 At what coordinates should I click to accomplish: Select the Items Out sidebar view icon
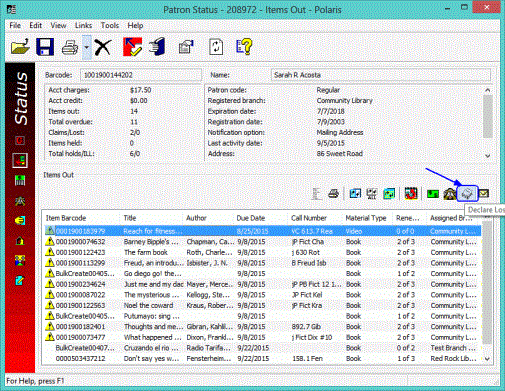click(20, 161)
